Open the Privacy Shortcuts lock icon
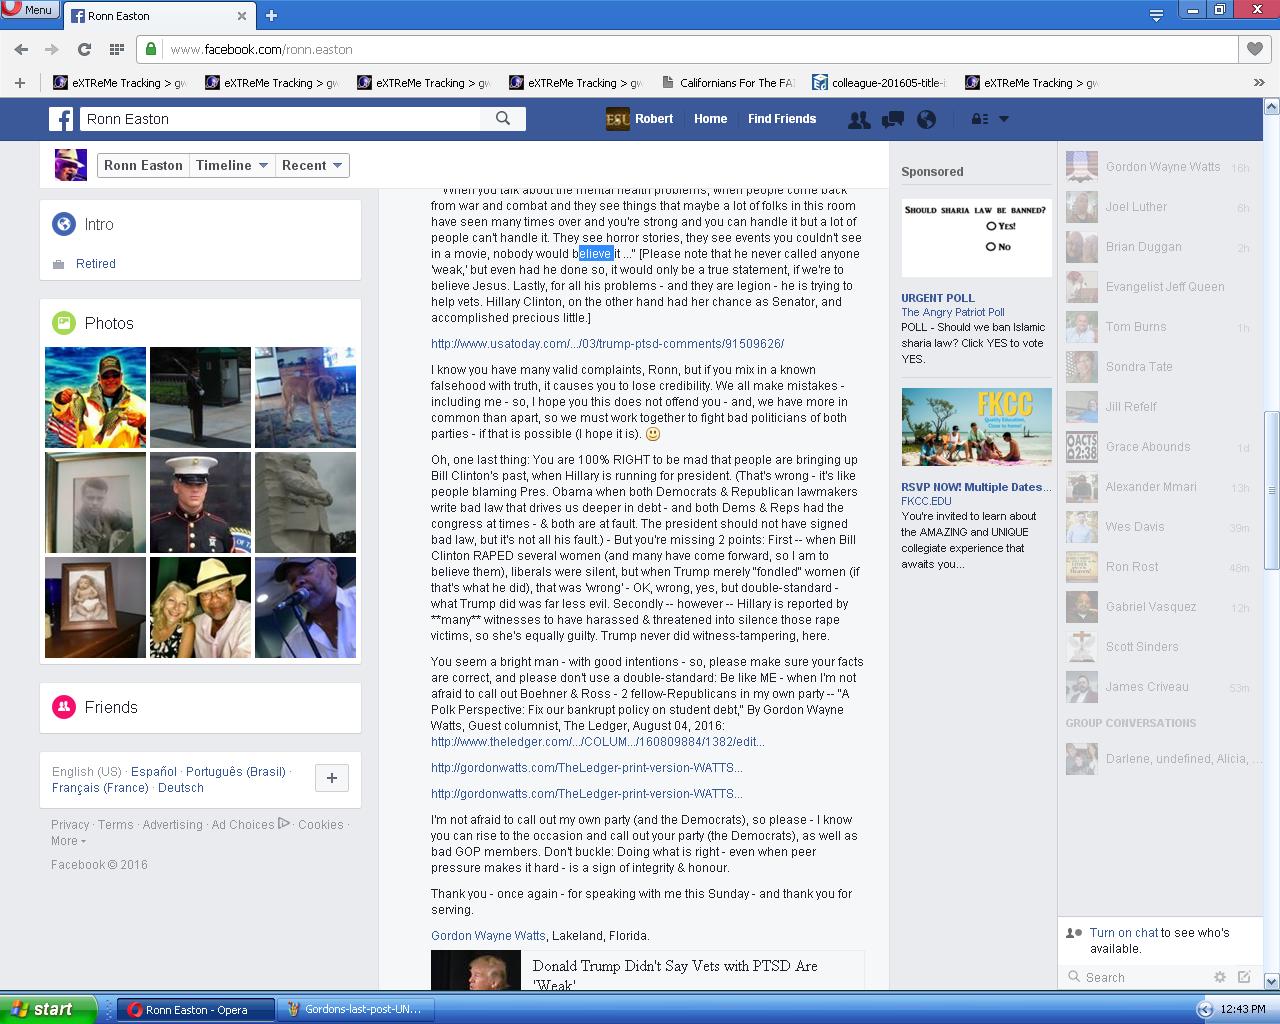This screenshot has height=1024, width=1280. click(980, 119)
